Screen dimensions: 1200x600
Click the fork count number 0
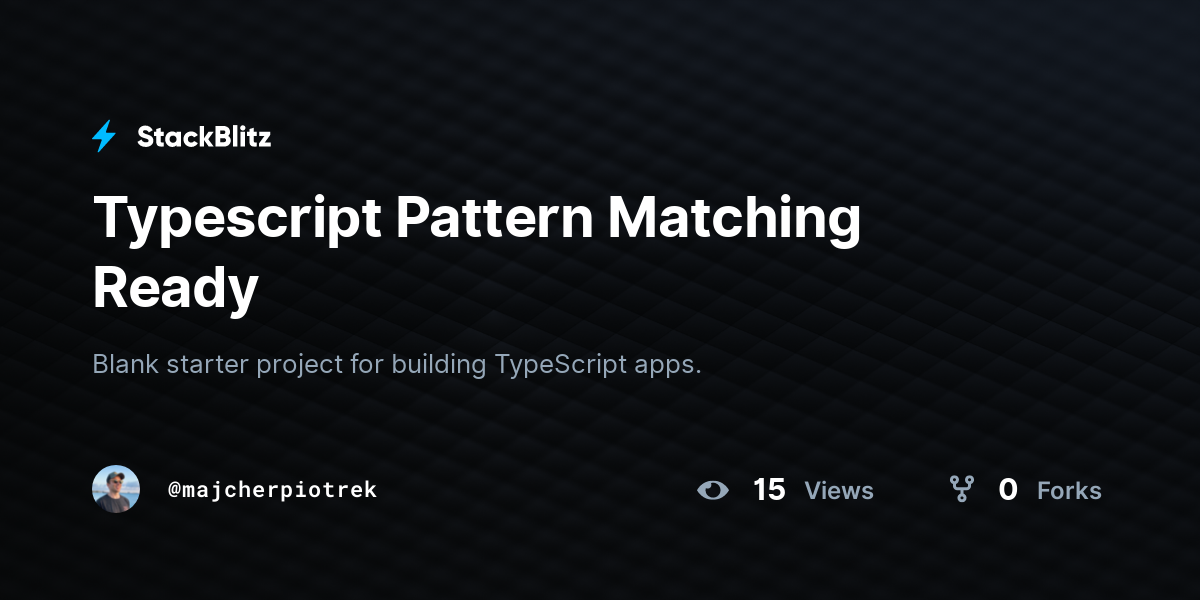click(1008, 490)
